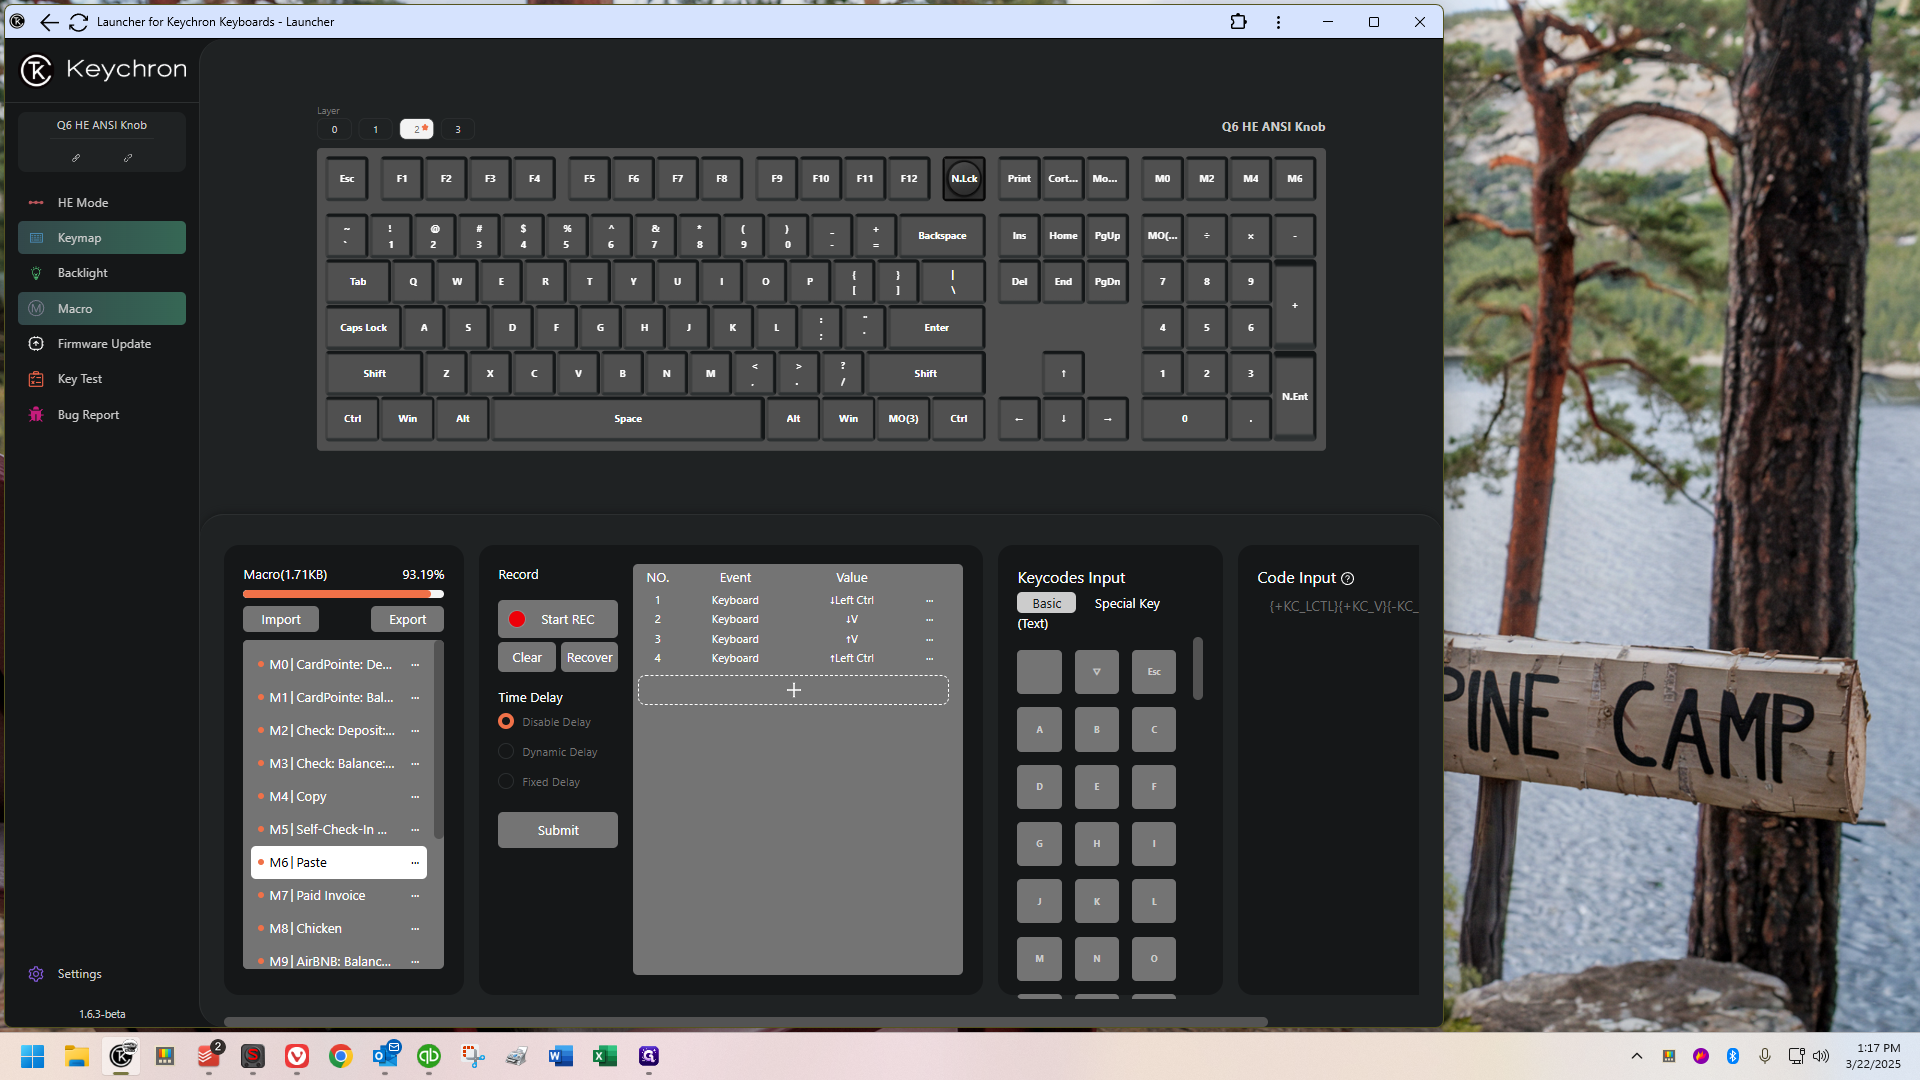1920x1080 pixels.
Task: Open Firmware Update from sidebar
Action: (104, 344)
